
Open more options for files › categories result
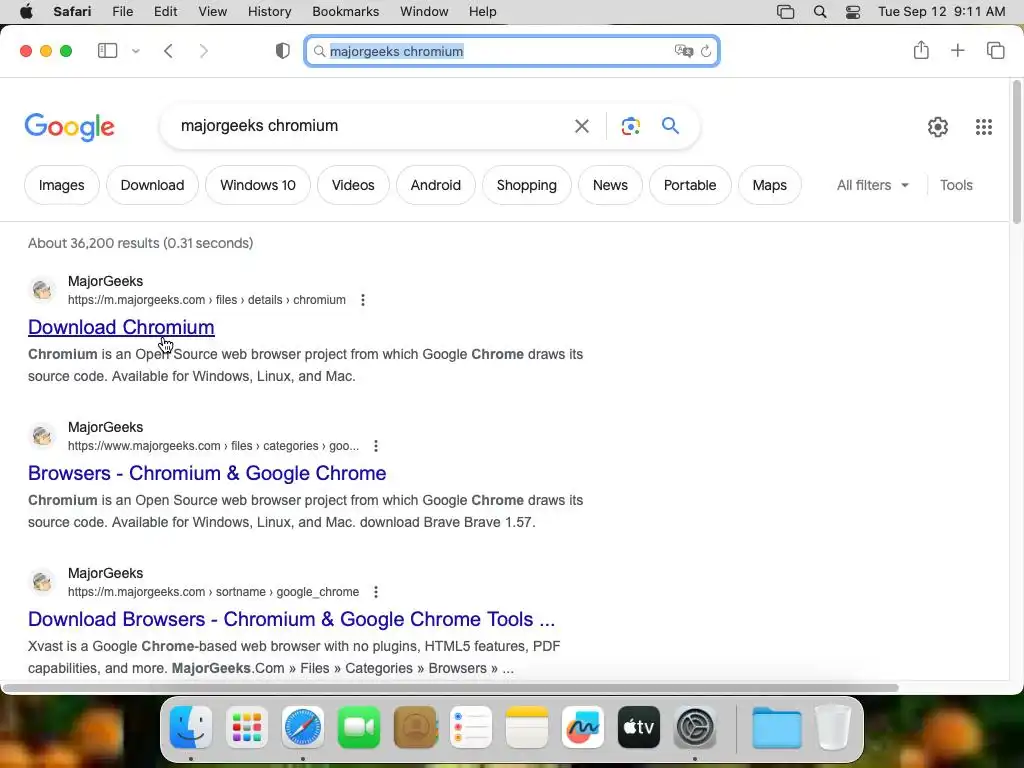click(x=376, y=446)
